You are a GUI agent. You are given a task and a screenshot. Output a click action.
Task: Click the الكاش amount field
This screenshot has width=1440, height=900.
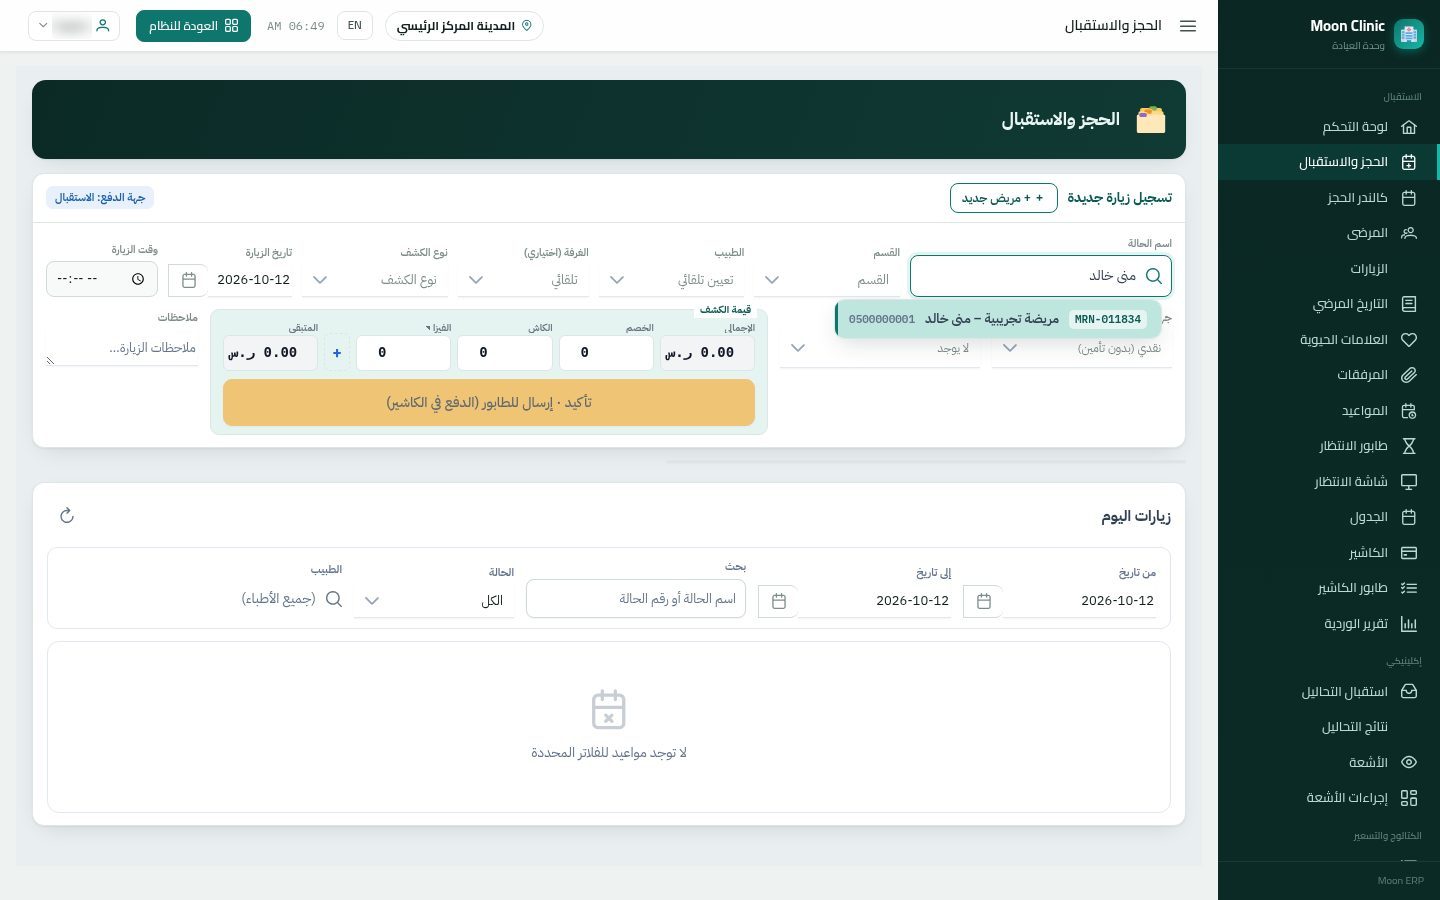click(x=505, y=353)
